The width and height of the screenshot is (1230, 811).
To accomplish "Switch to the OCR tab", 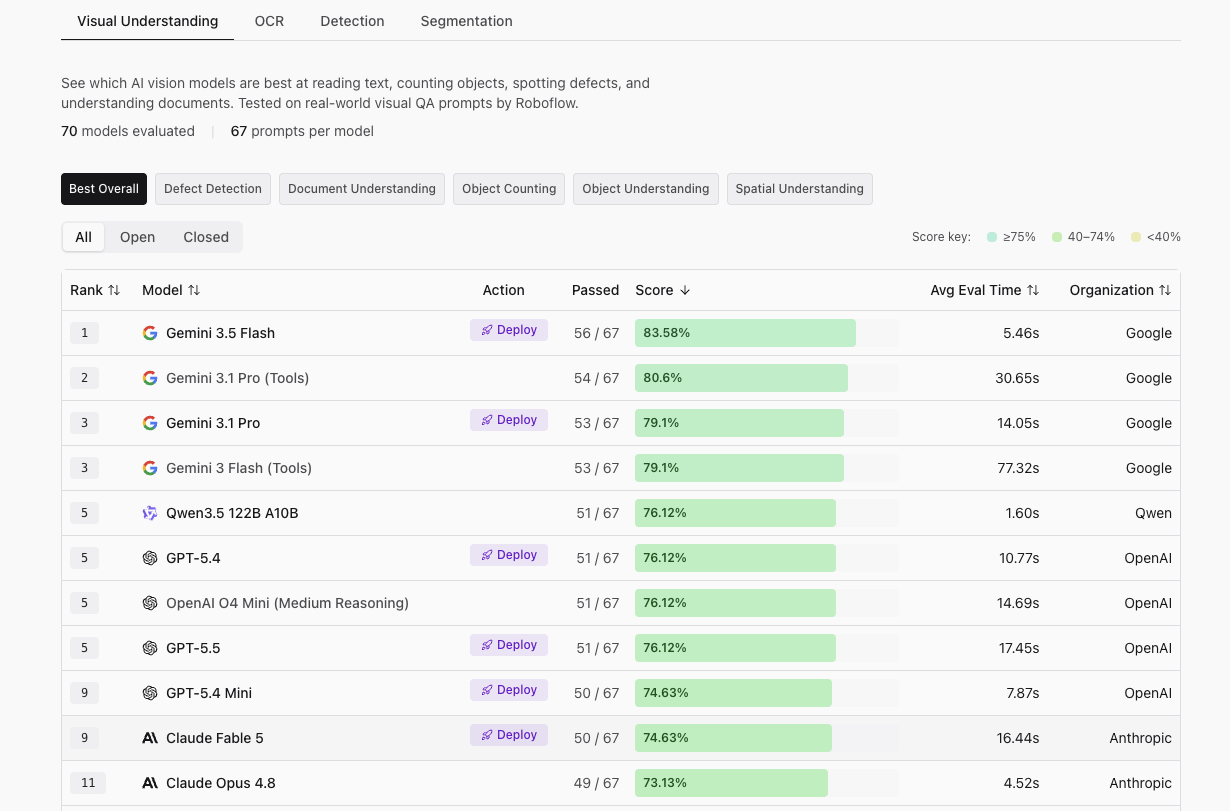I will tap(269, 20).
